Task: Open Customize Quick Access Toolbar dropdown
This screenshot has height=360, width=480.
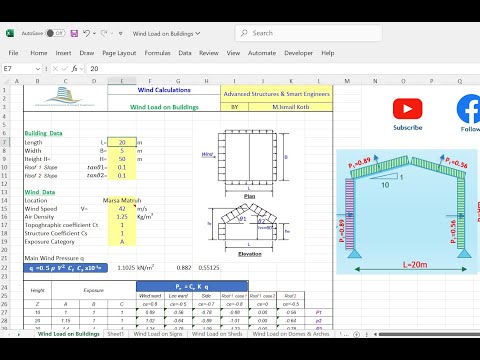Action: click(x=121, y=33)
